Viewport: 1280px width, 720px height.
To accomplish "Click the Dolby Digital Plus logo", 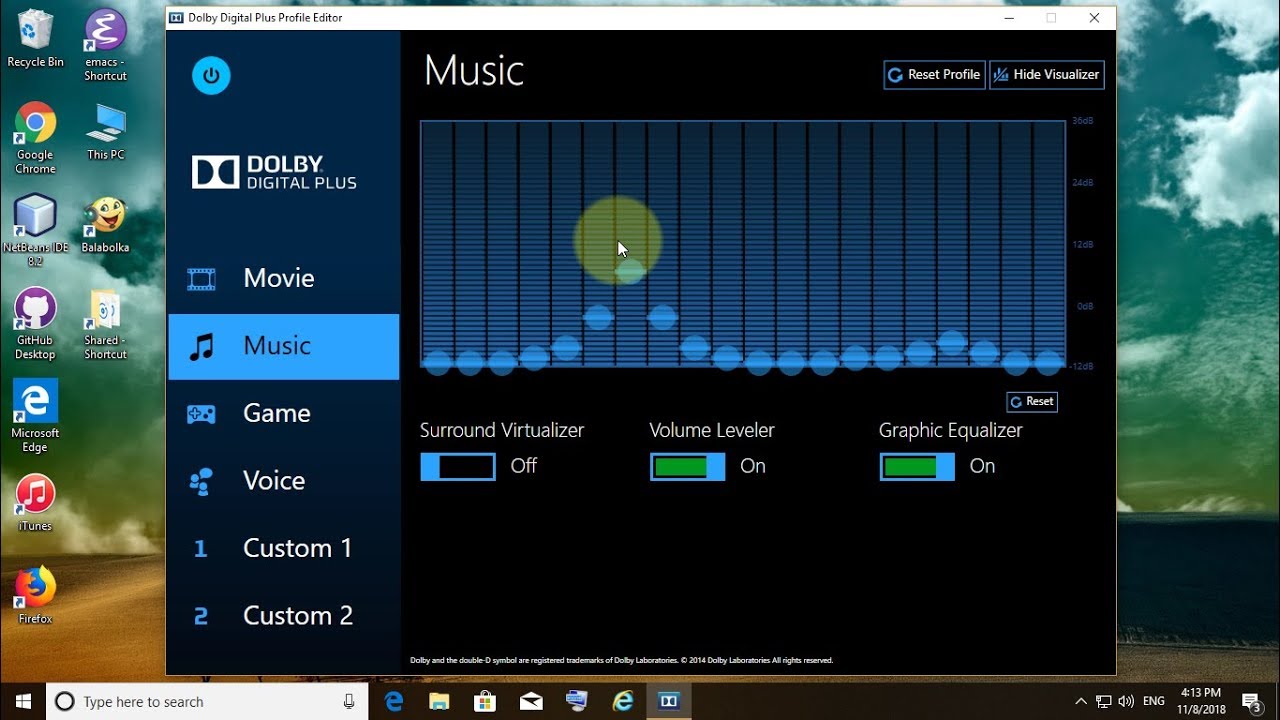I will [274, 172].
